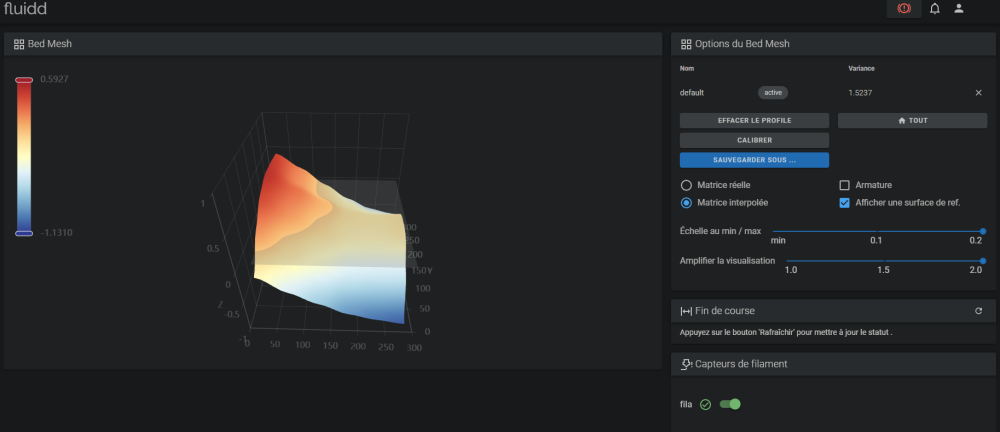Enable the Armature checkbox
Viewport: 1000px width, 432px height.
click(x=844, y=185)
